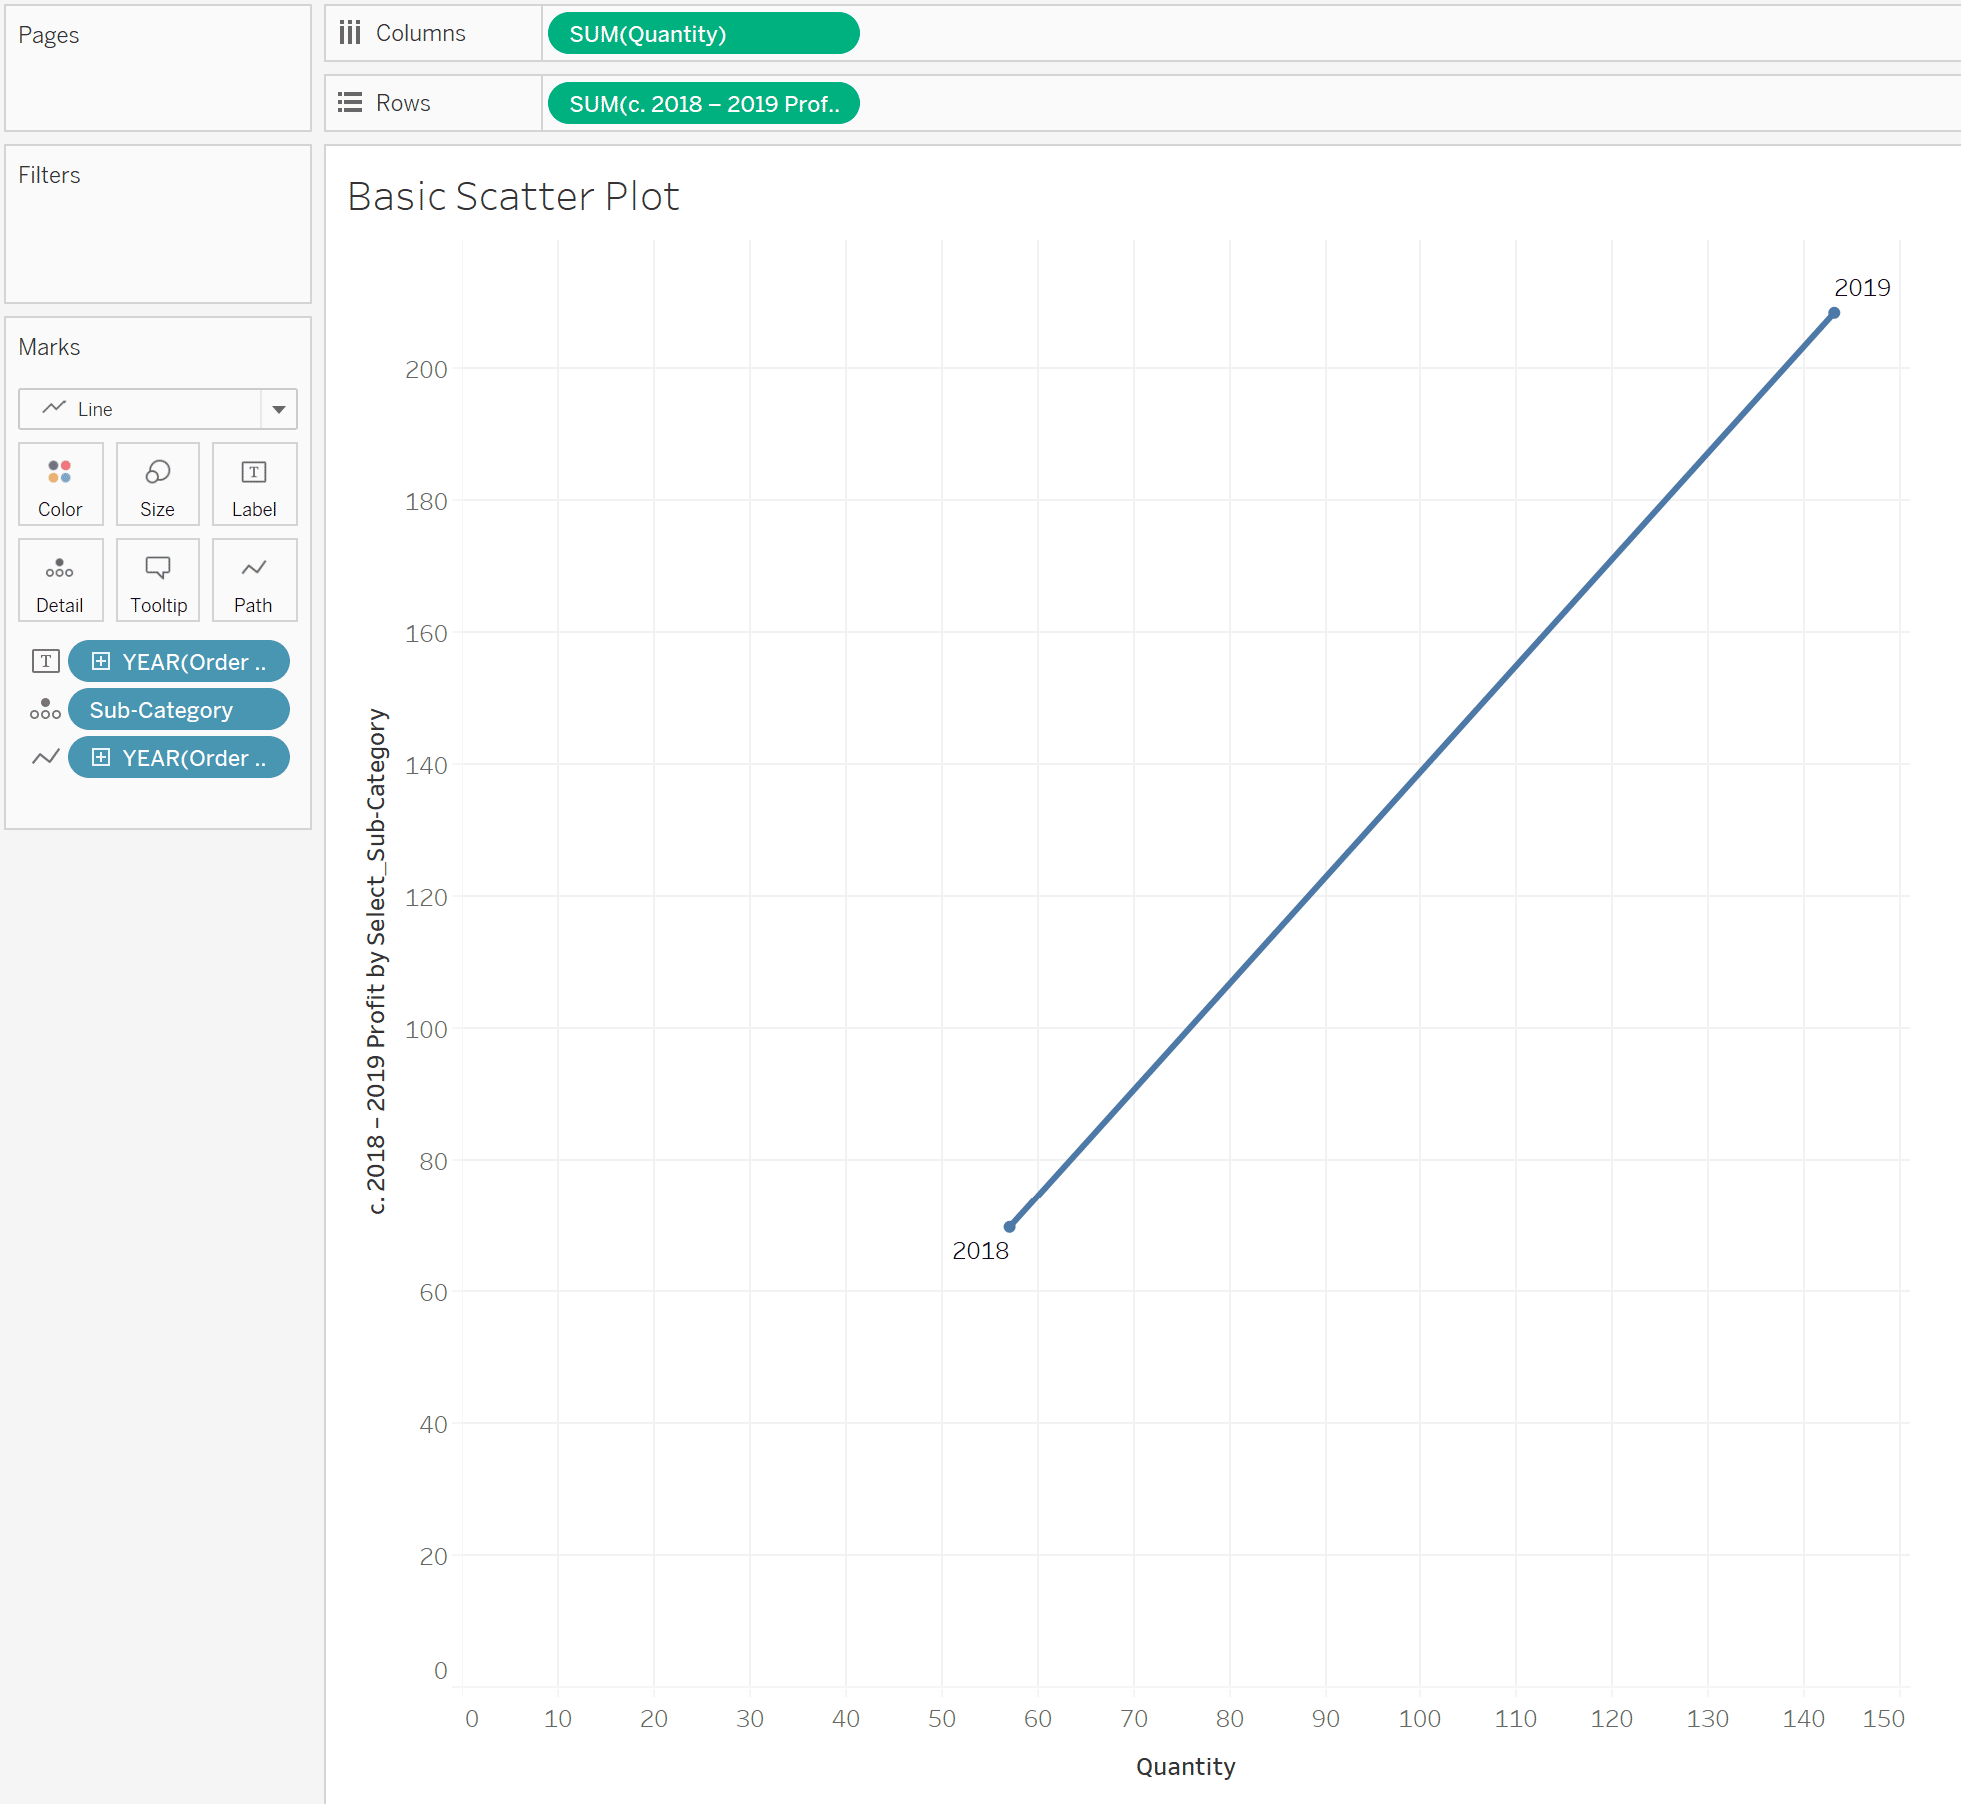This screenshot has width=1961, height=1804.
Task: Select the SUM(Quantity) pill on Columns
Action: [704, 33]
